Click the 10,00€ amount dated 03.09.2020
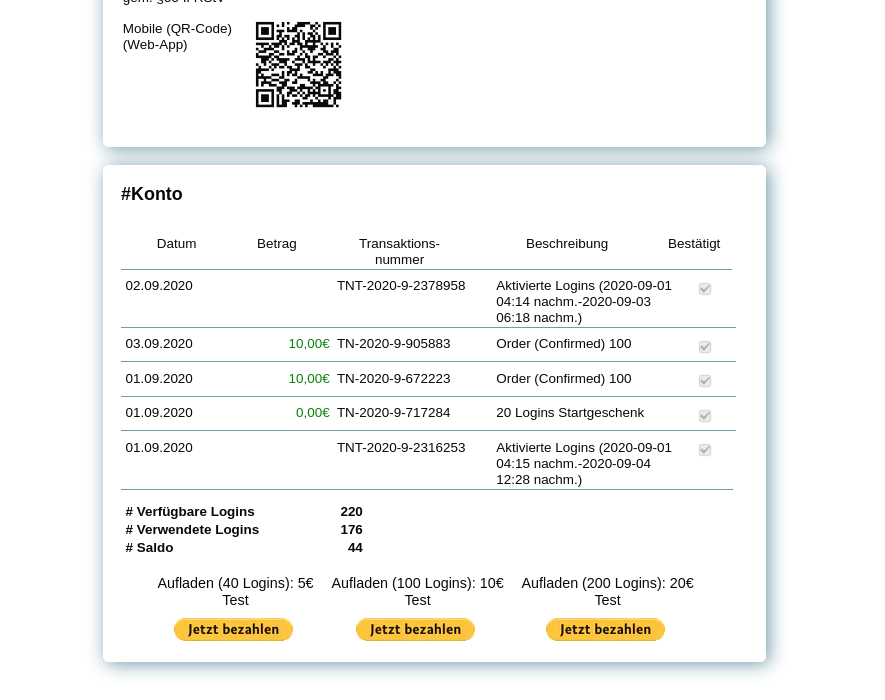Image resolution: width=885 pixels, height=700 pixels. tap(308, 344)
